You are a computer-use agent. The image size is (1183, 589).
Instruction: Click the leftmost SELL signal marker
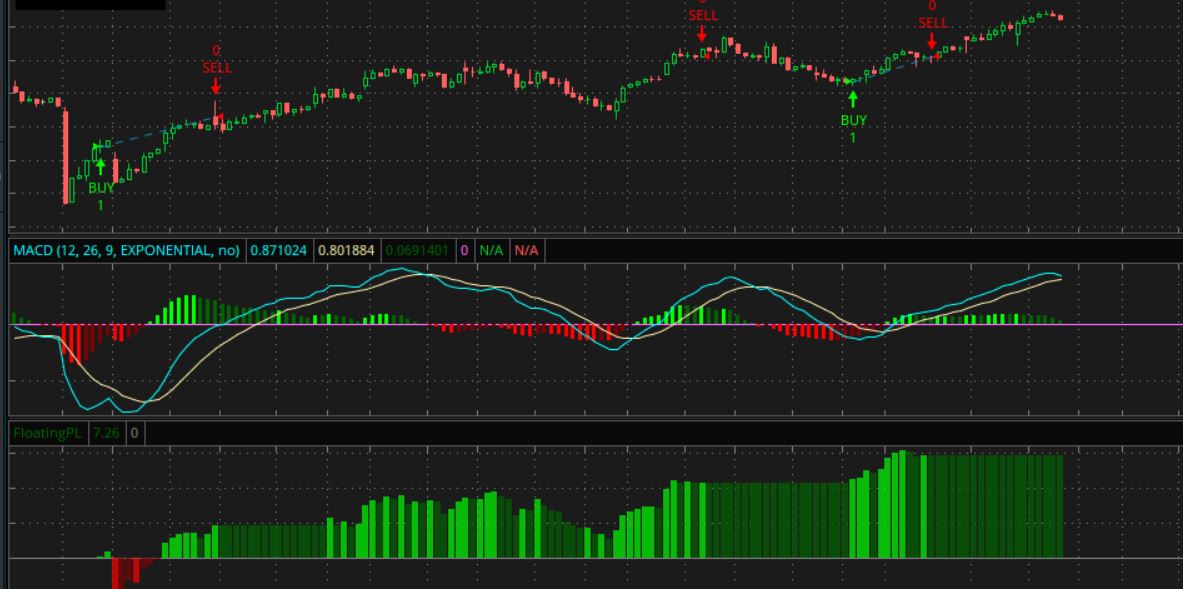[x=217, y=69]
